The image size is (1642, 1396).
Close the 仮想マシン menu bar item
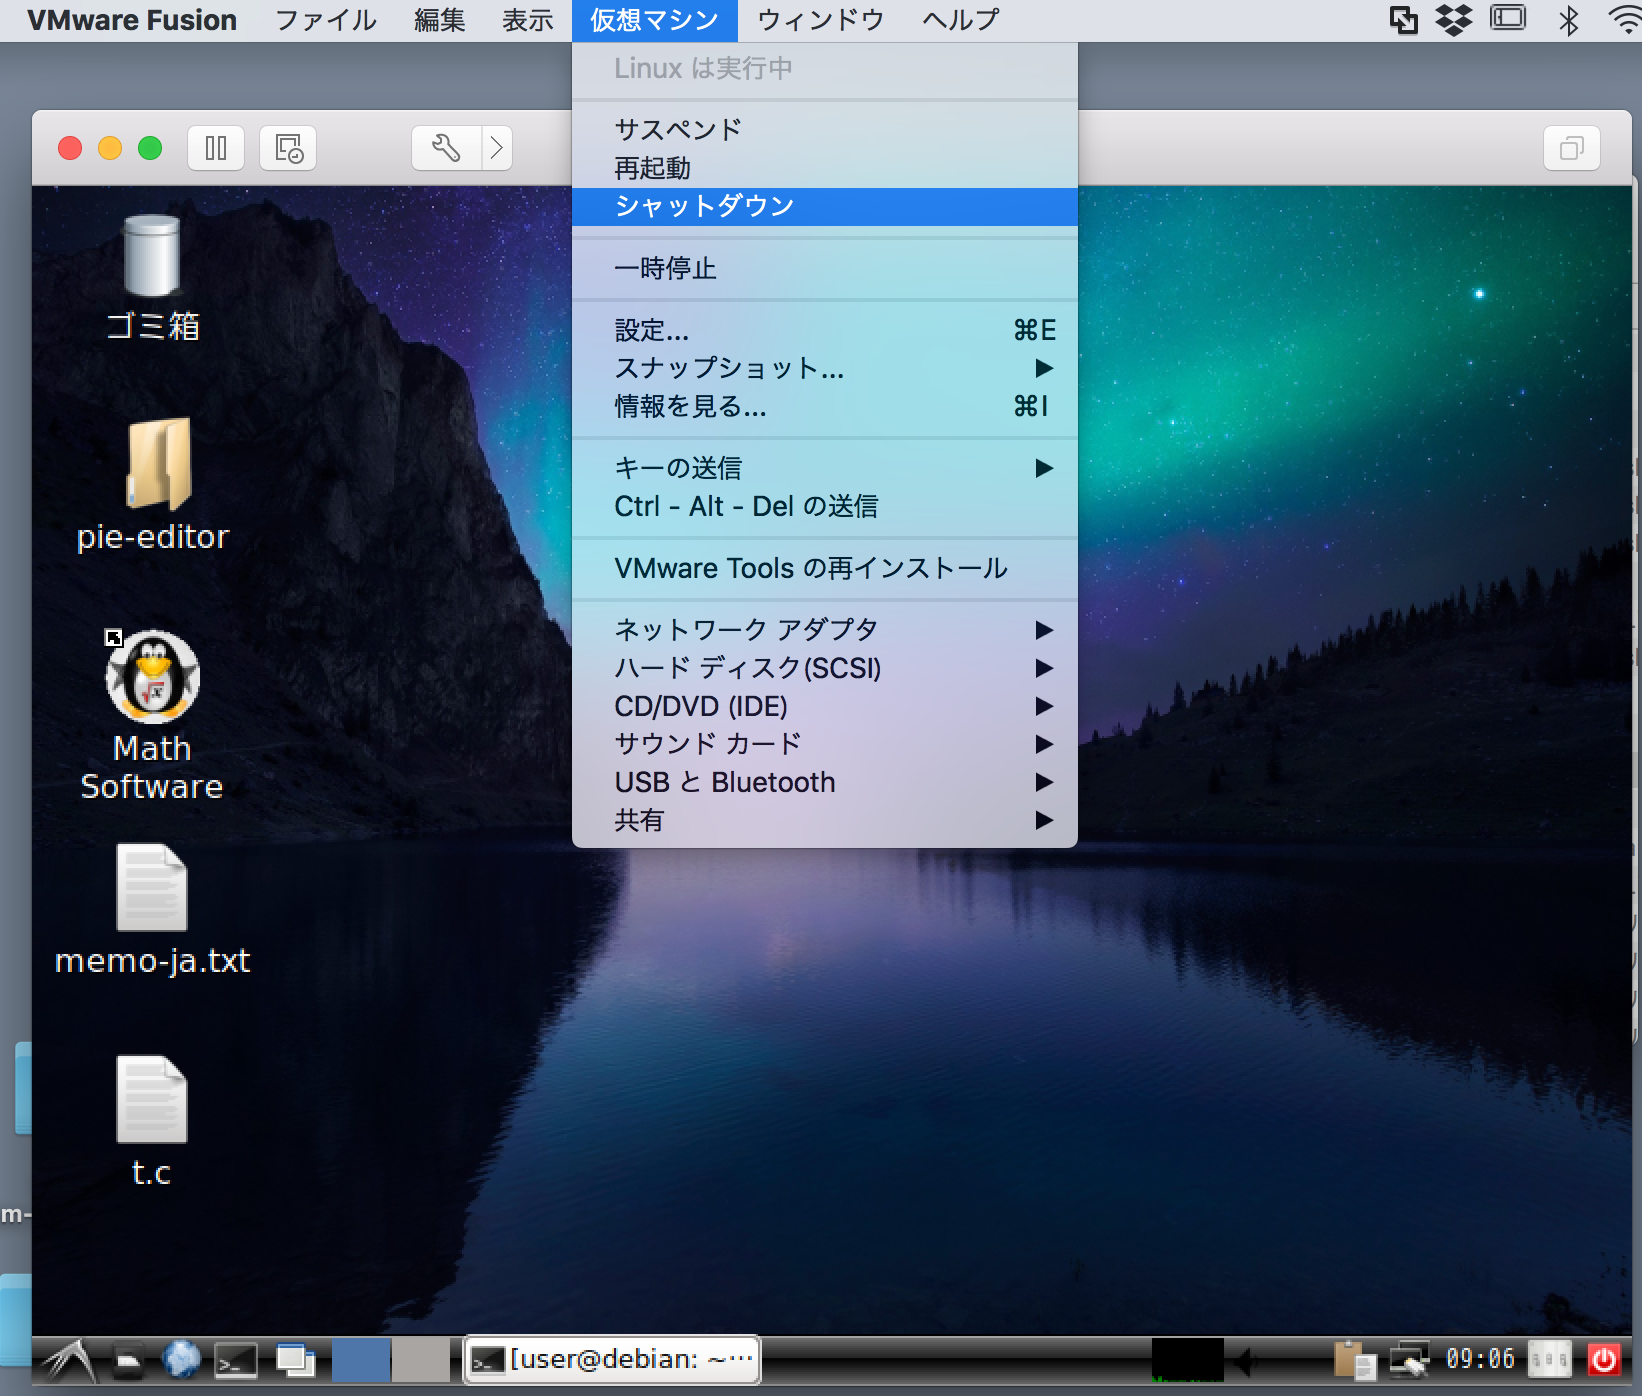(x=654, y=20)
